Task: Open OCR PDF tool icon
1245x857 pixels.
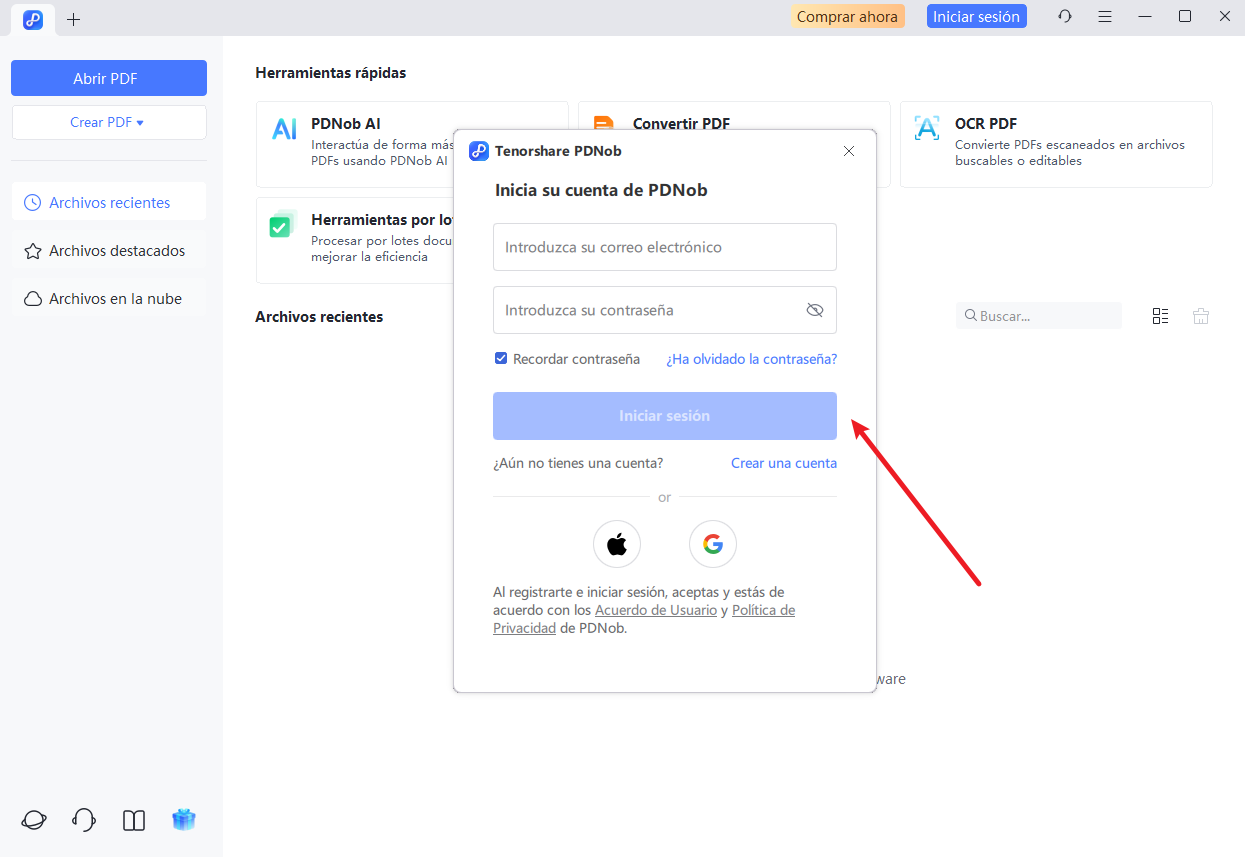Action: [x=927, y=128]
